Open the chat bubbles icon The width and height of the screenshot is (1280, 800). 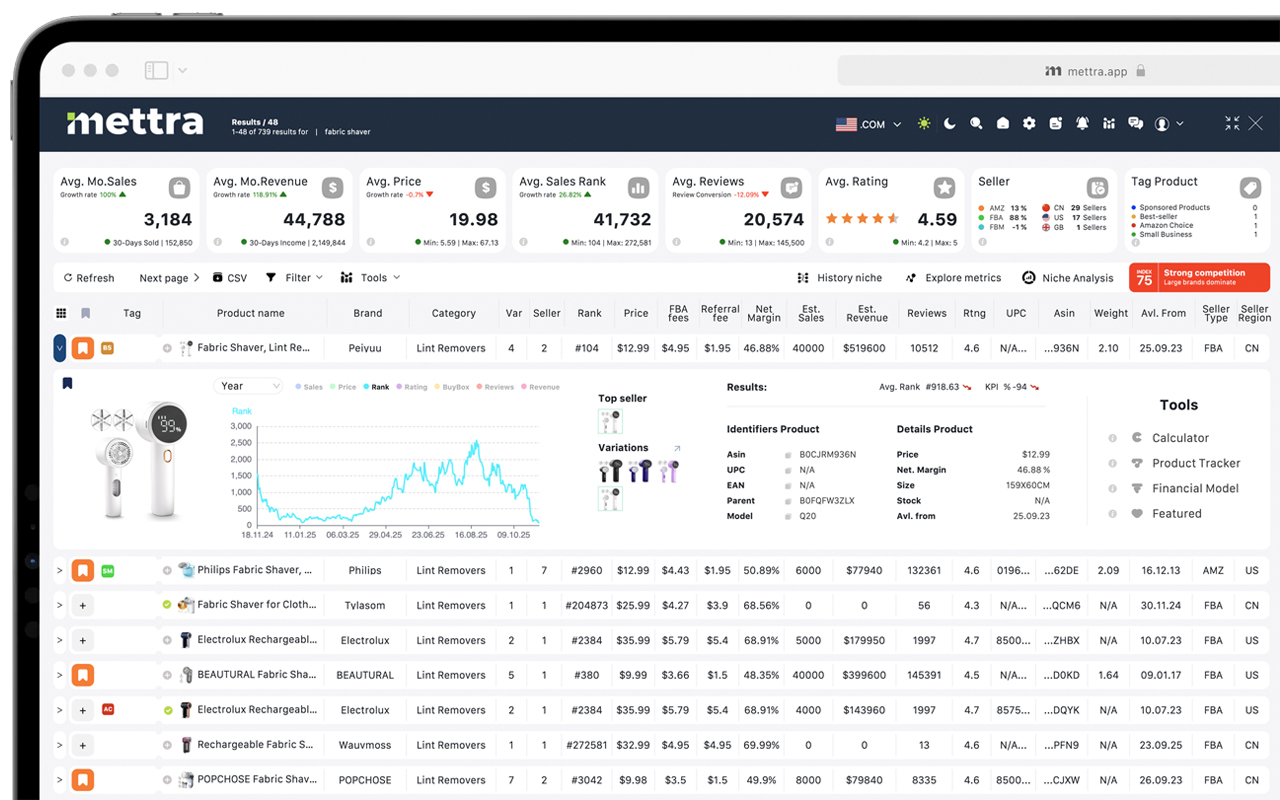[x=1135, y=124]
